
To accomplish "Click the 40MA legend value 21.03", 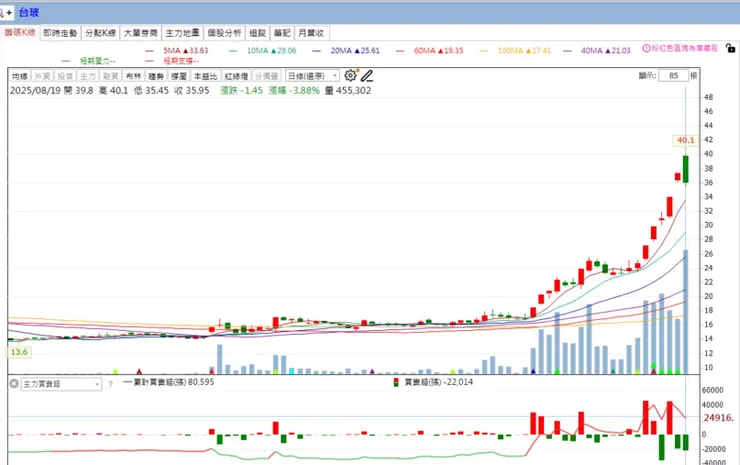I will tap(617, 51).
